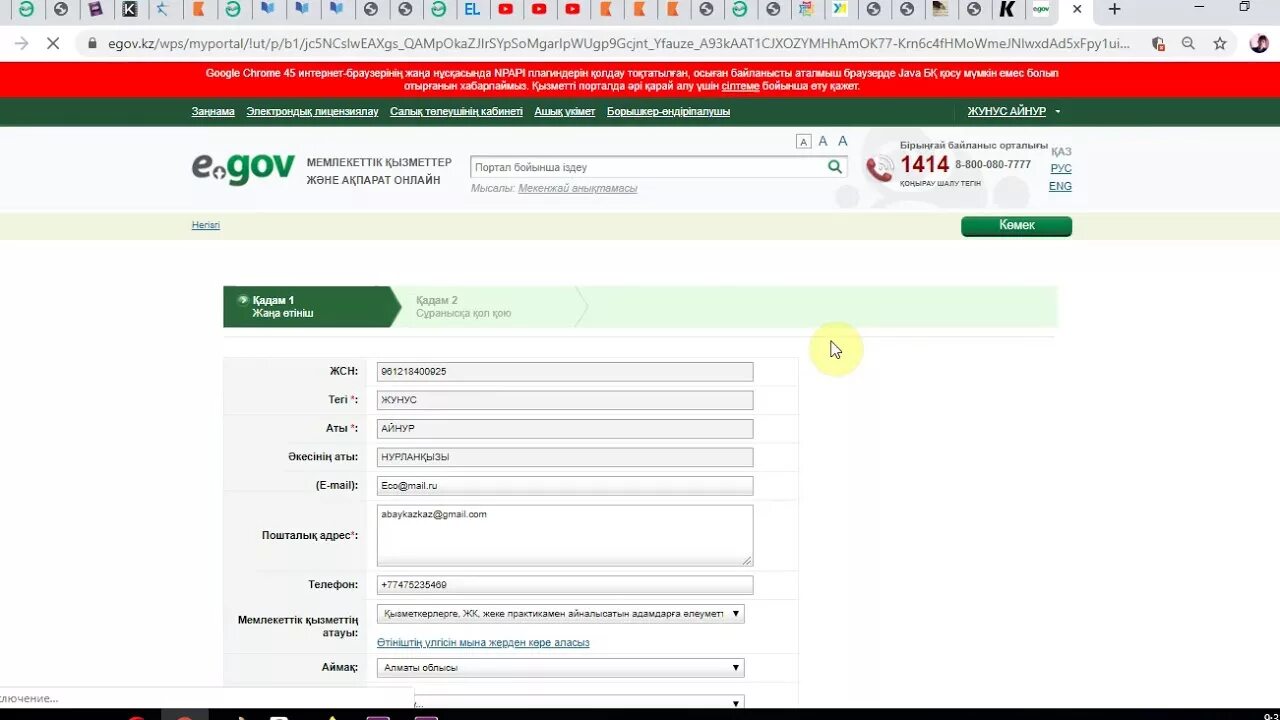
Task: Open Мекенжай анықтамасы example link
Action: [577, 188]
